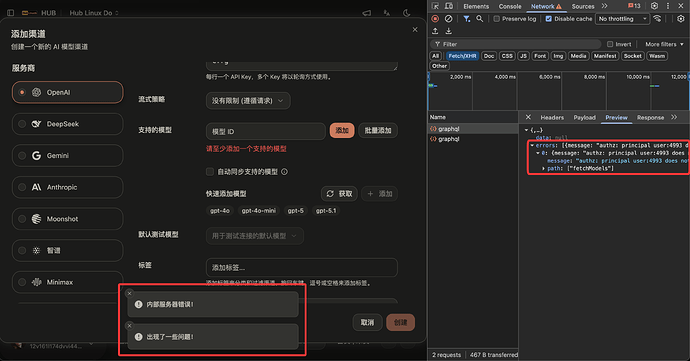Select the Minimax provider option
The width and height of the screenshot is (690, 361).
pos(67,282)
